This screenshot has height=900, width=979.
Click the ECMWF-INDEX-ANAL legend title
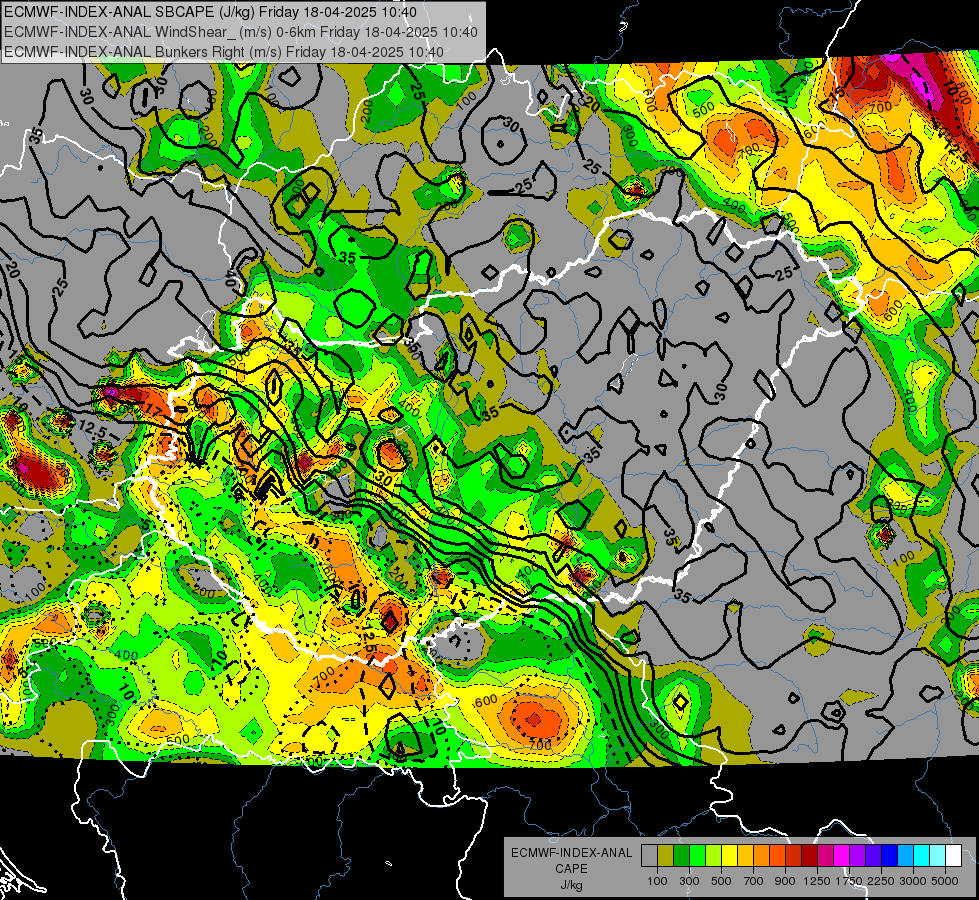coord(571,853)
